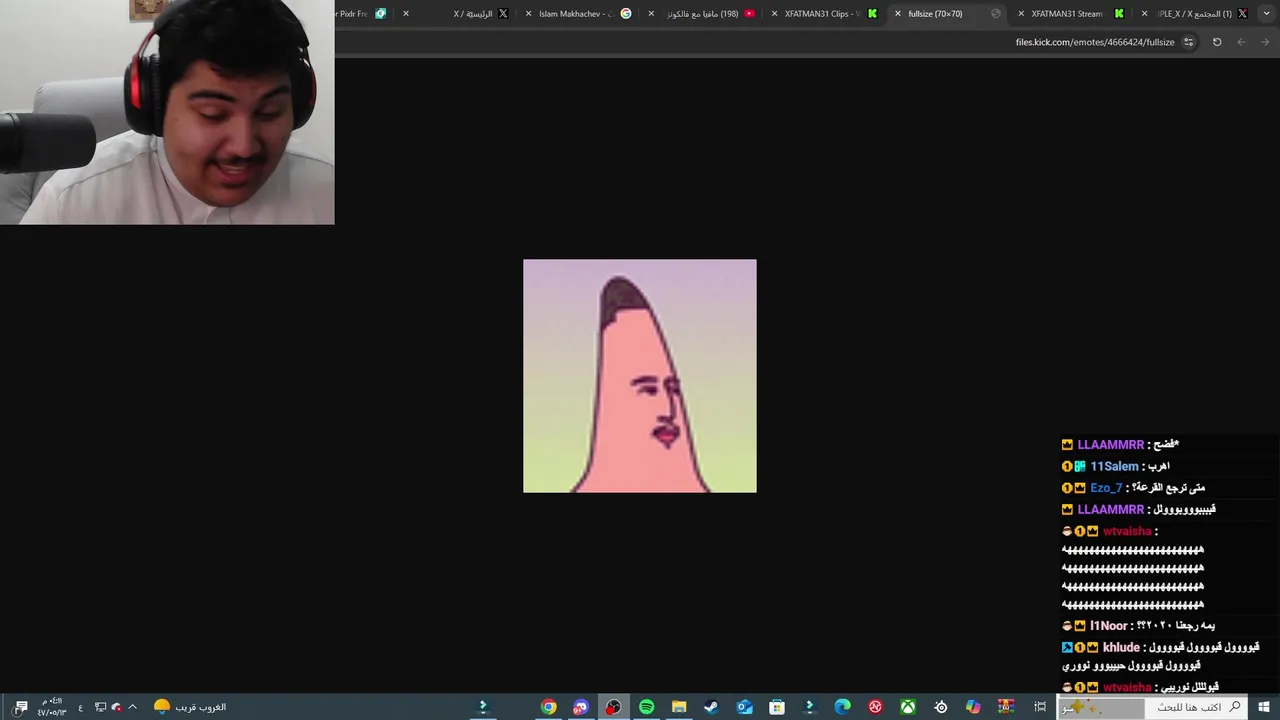
Task: Open Spotify from the taskbar
Action: (x=646, y=707)
